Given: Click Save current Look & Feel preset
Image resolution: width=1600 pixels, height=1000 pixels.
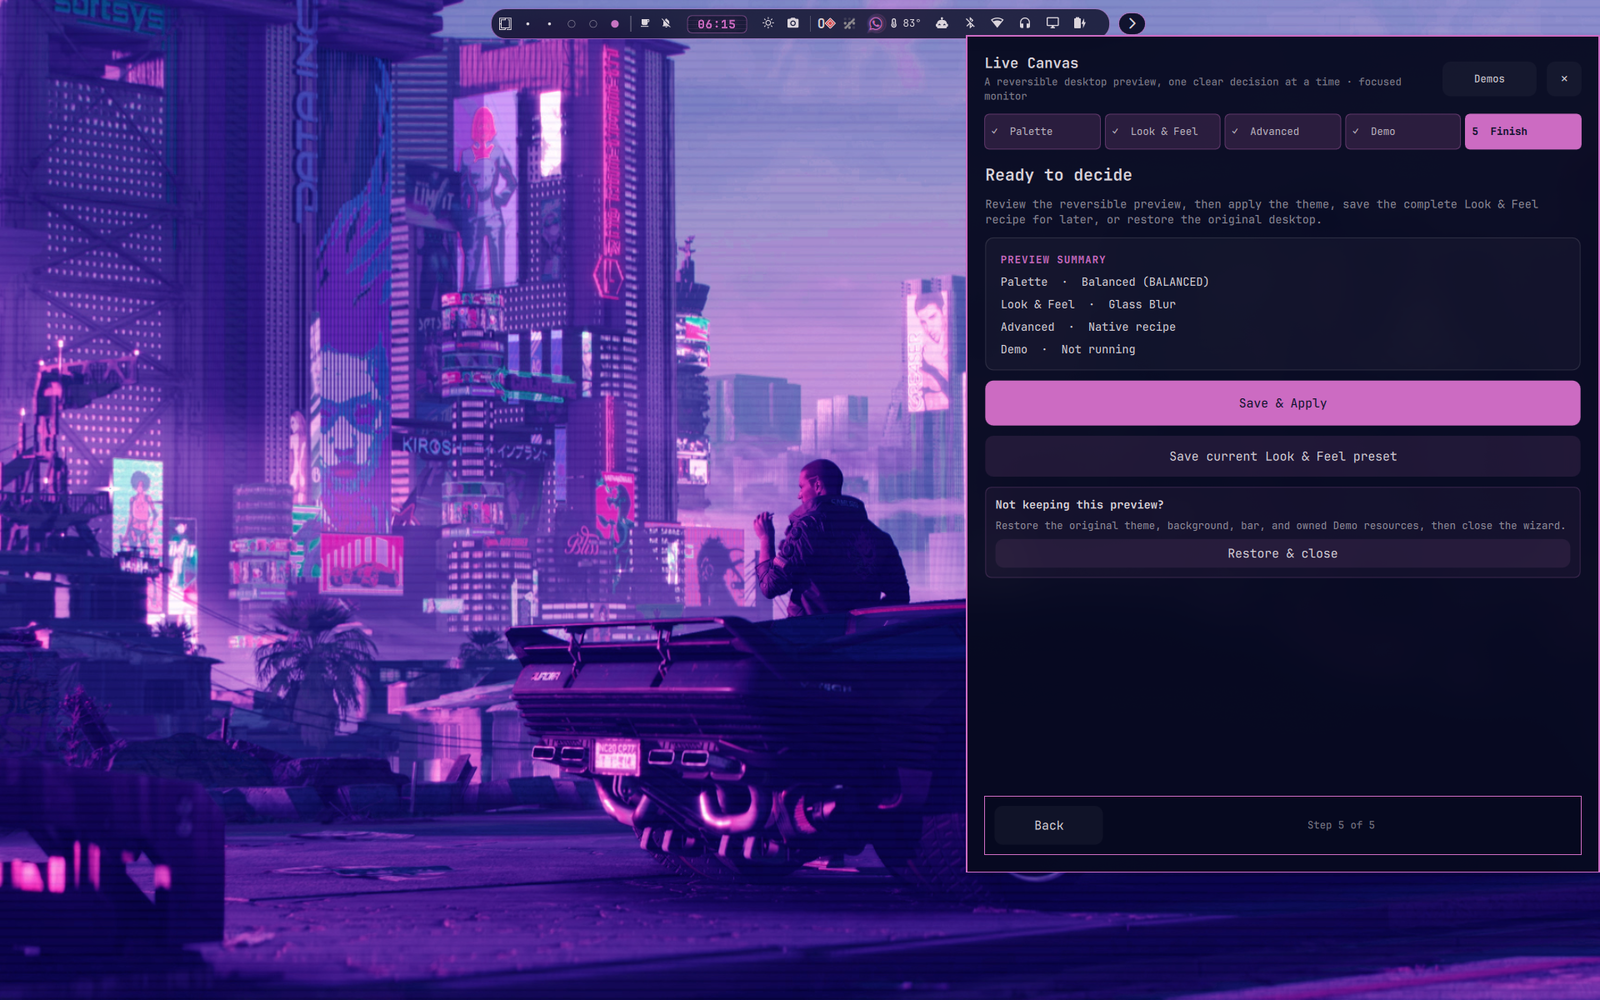Looking at the screenshot, I should [1283, 456].
